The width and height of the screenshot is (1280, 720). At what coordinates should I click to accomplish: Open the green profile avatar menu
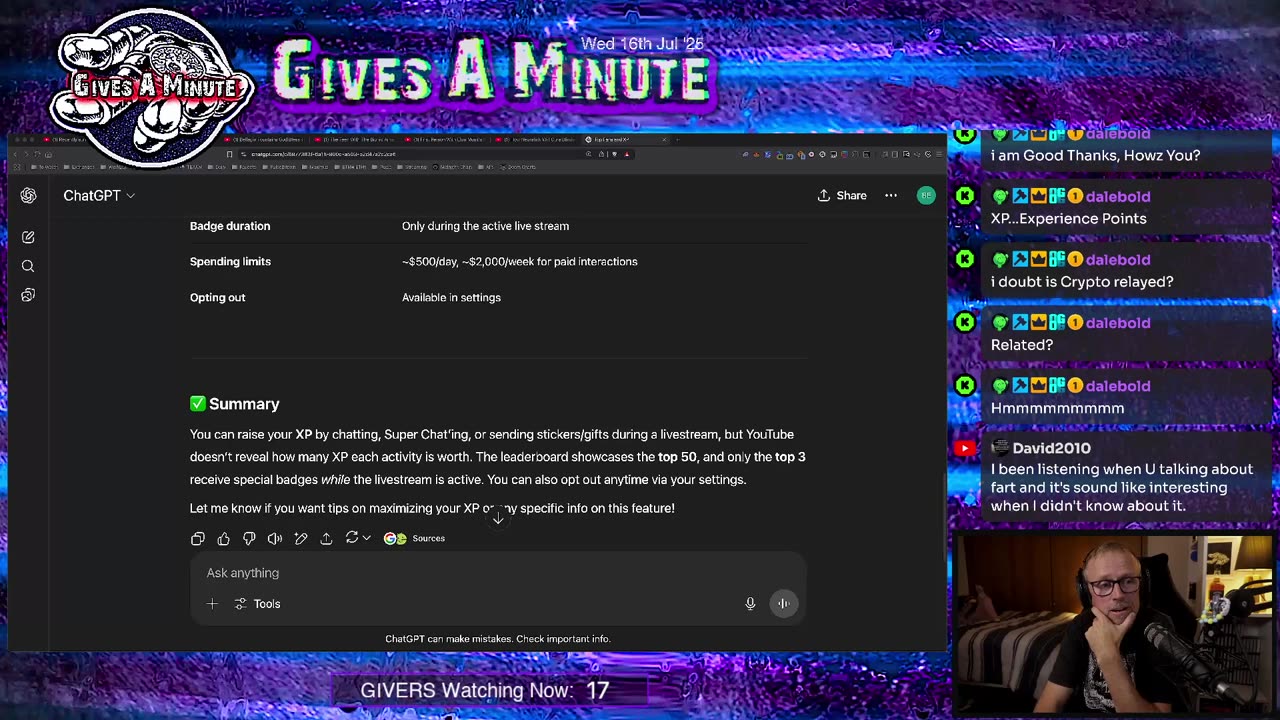[x=926, y=195]
